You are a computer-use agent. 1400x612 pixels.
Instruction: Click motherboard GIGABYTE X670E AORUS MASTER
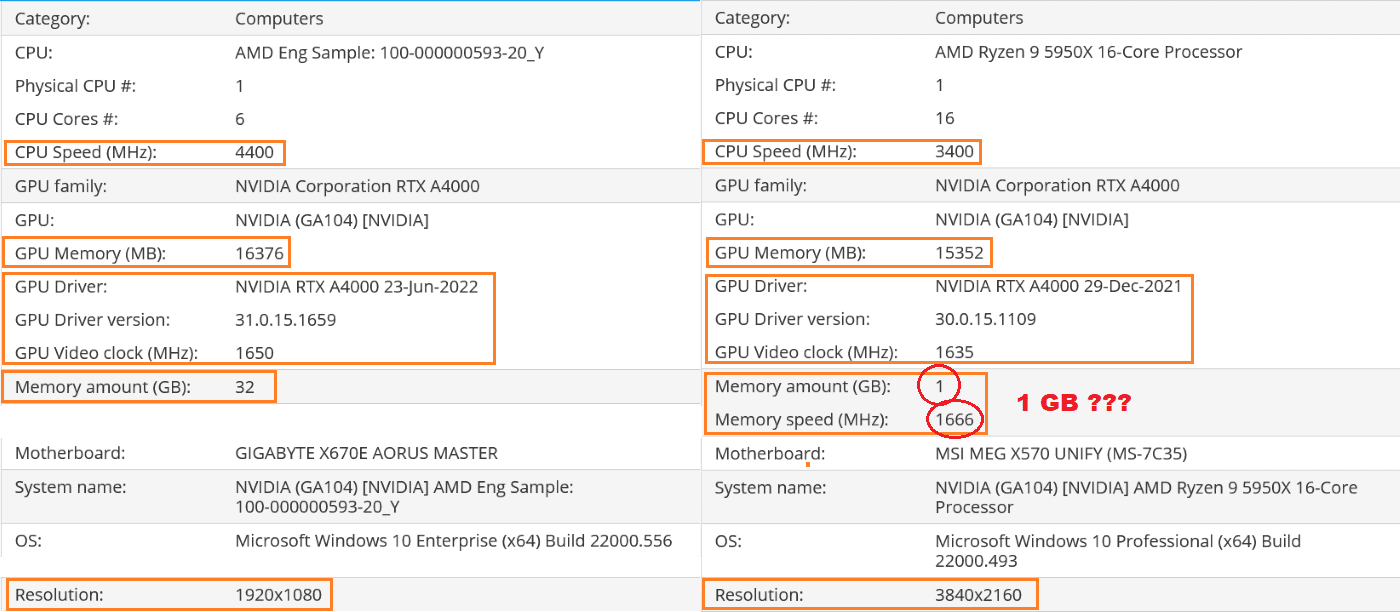[366, 453]
